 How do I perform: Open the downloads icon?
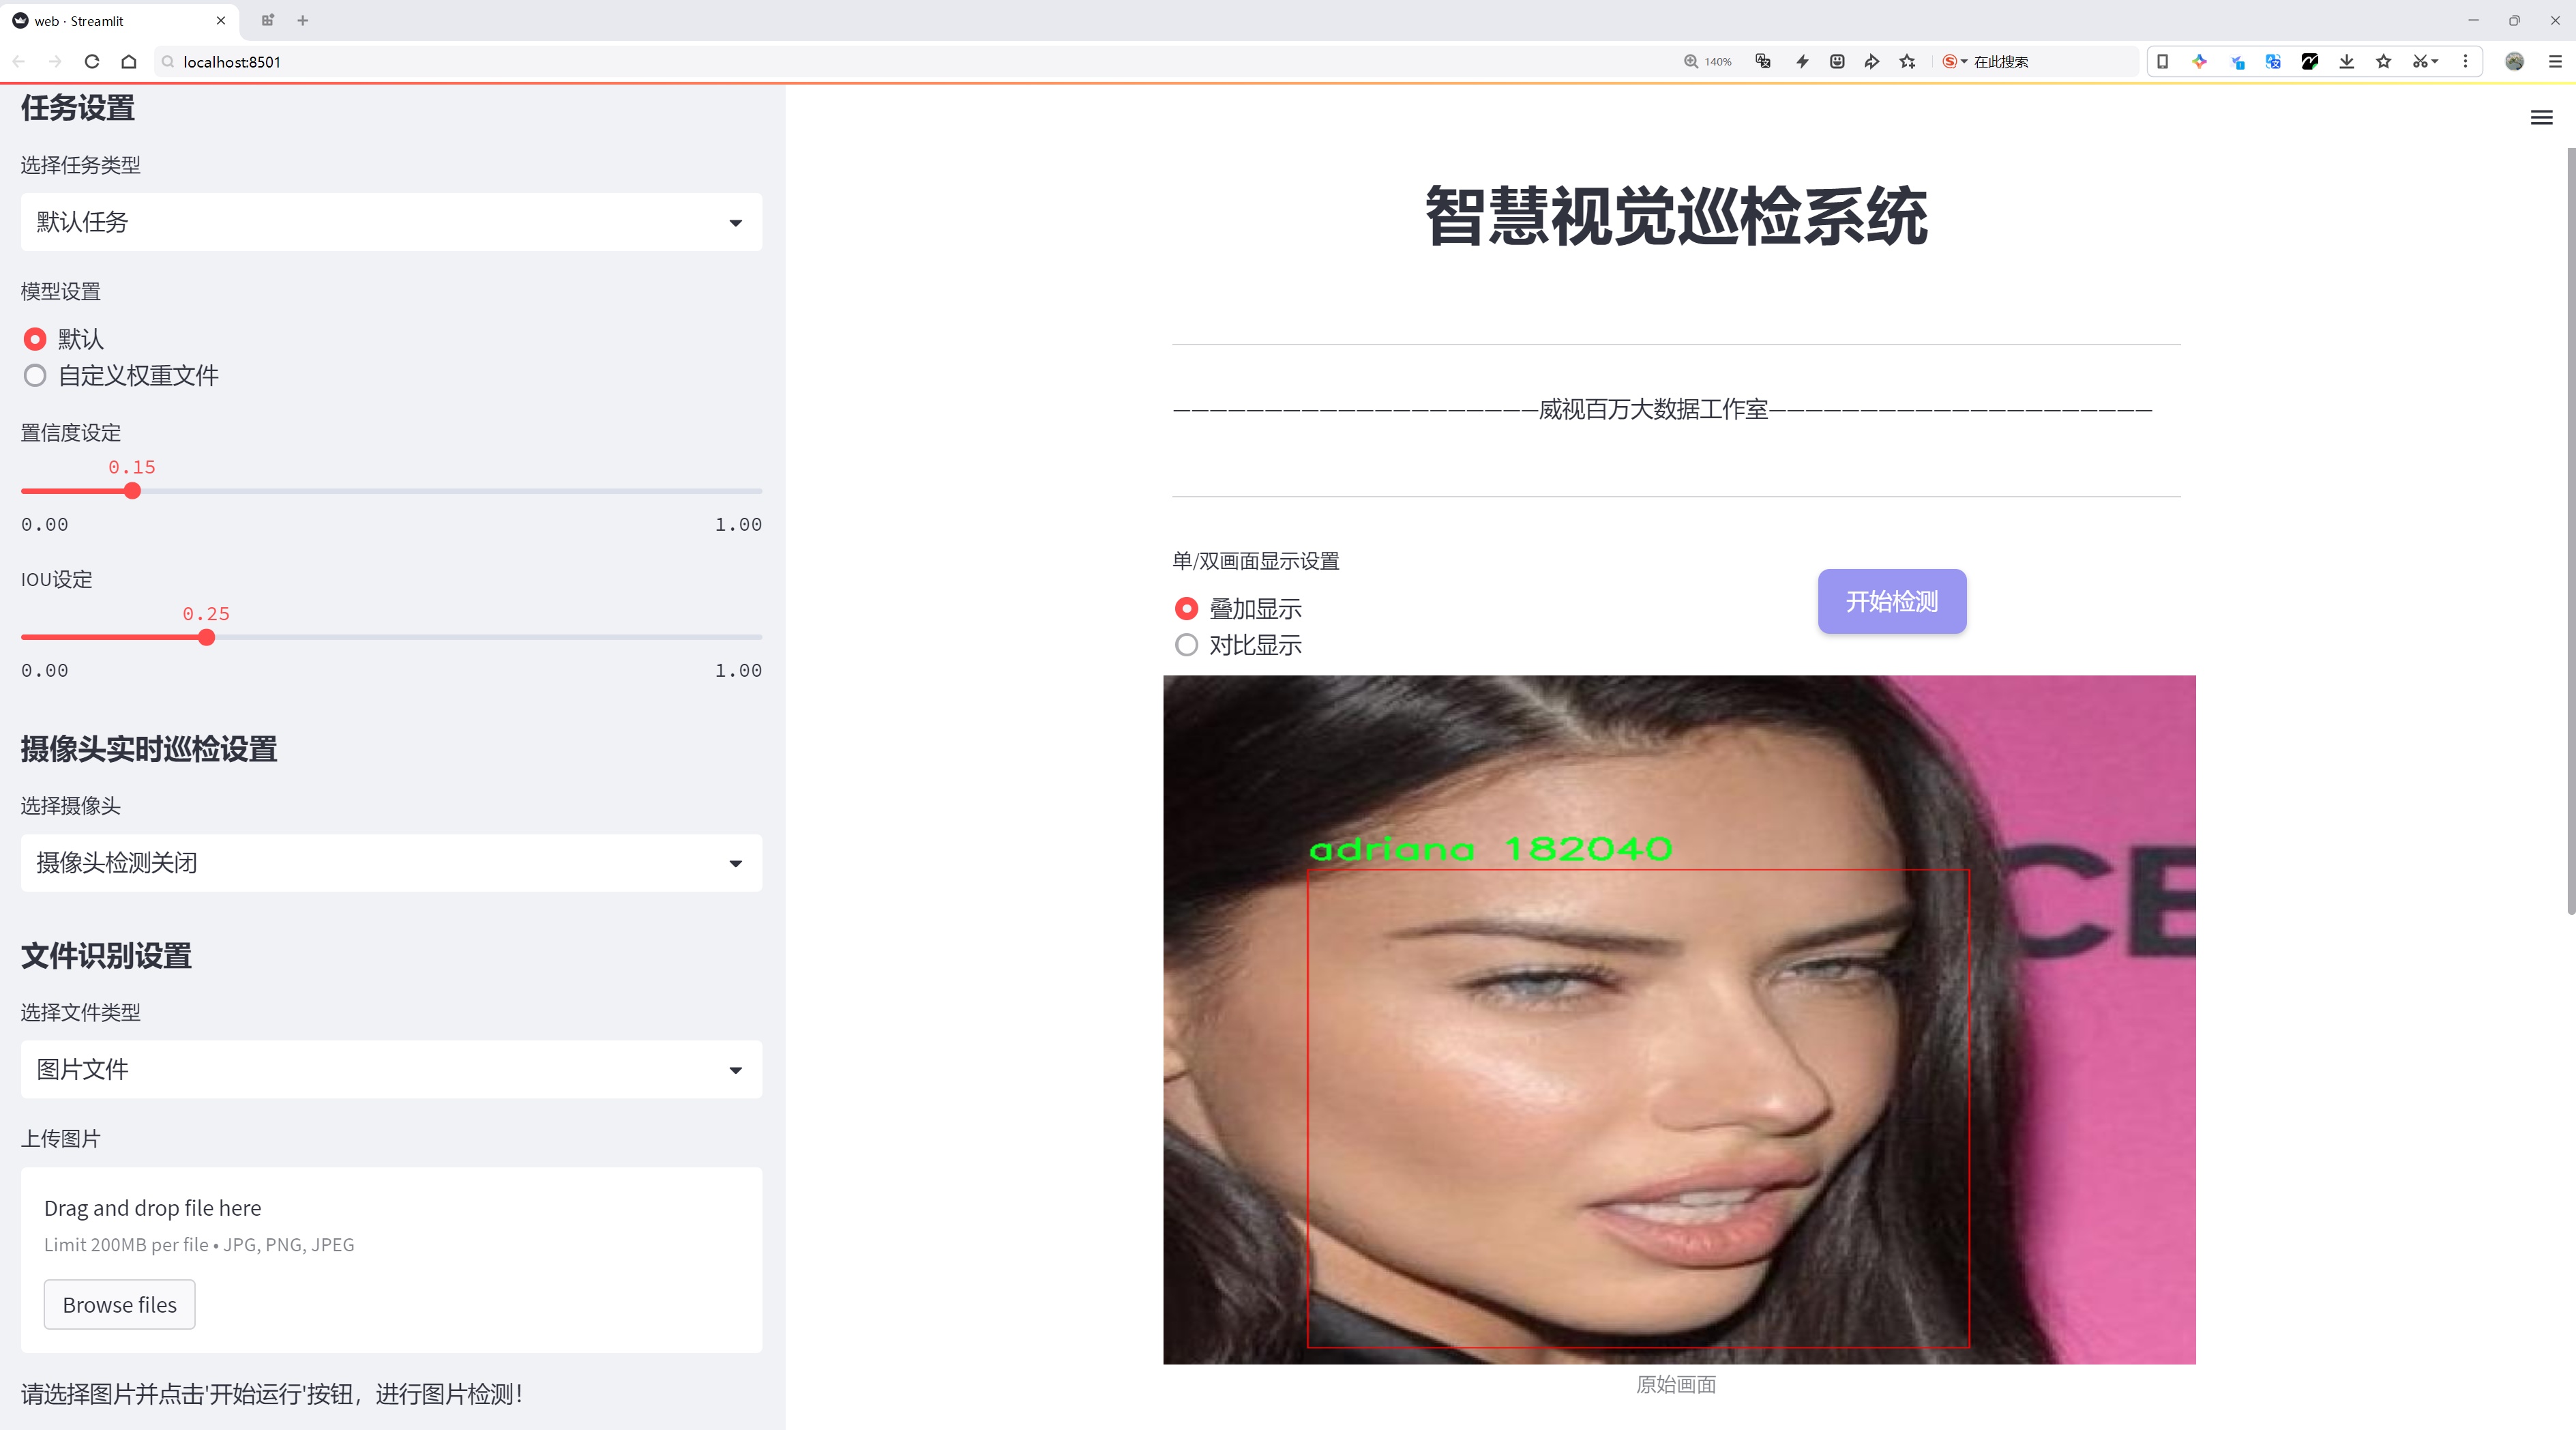click(2347, 62)
